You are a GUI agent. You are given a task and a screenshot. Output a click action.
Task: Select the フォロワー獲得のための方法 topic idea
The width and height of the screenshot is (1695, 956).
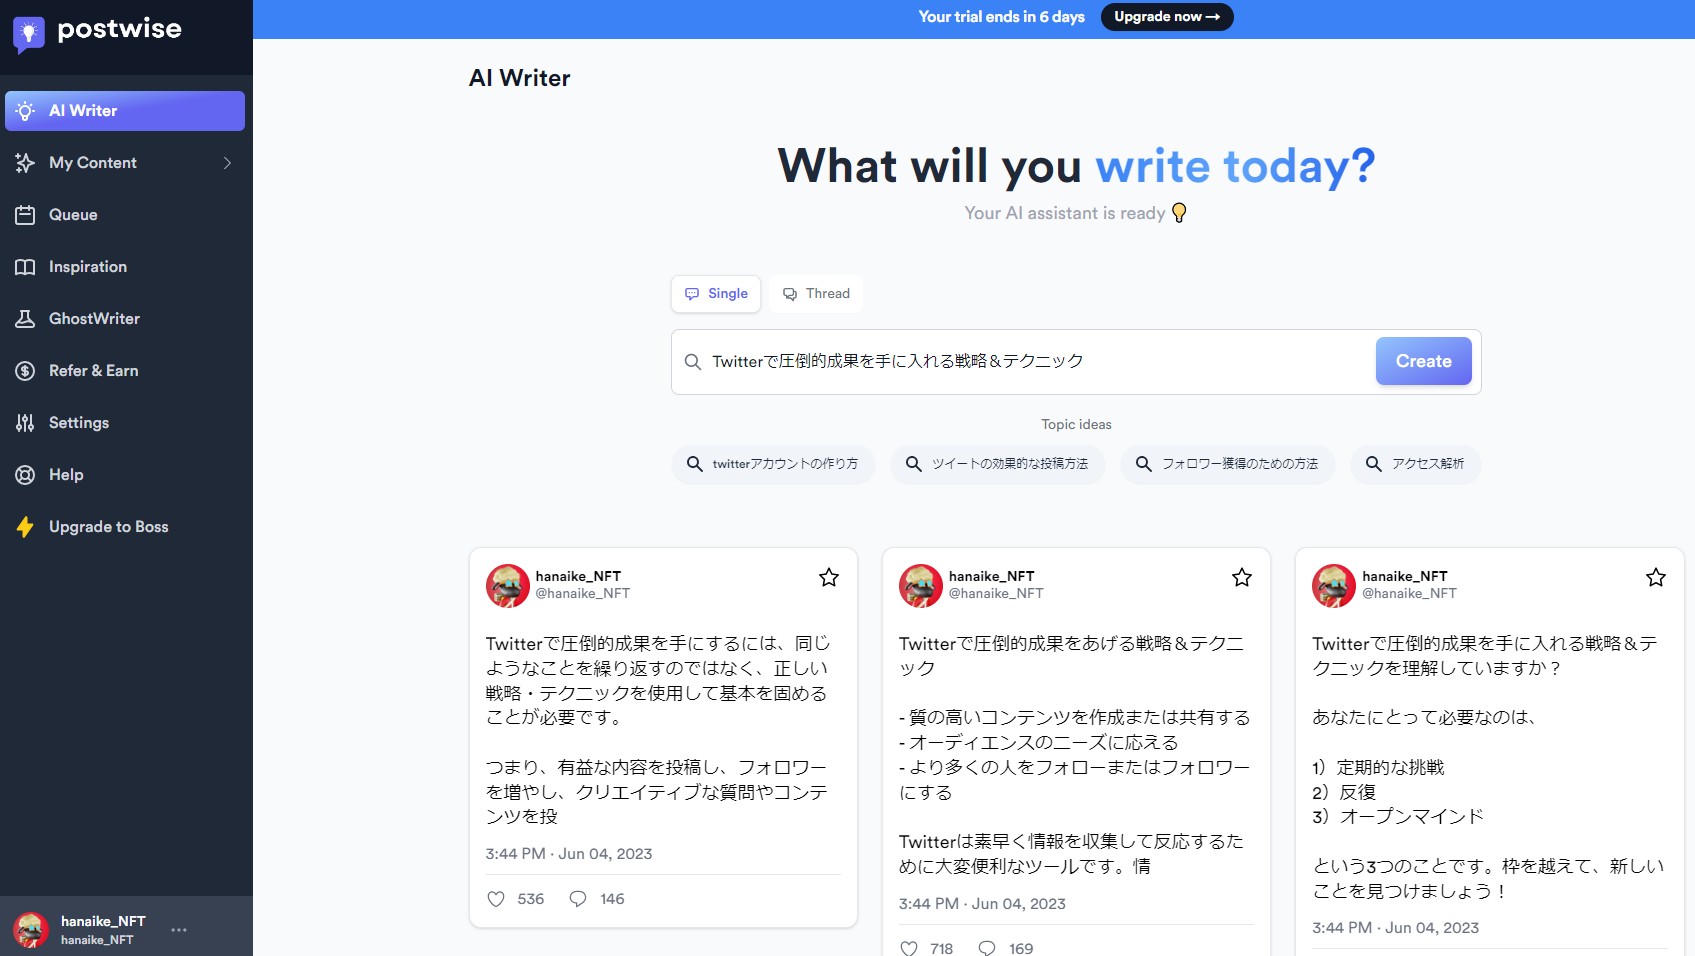point(1227,464)
